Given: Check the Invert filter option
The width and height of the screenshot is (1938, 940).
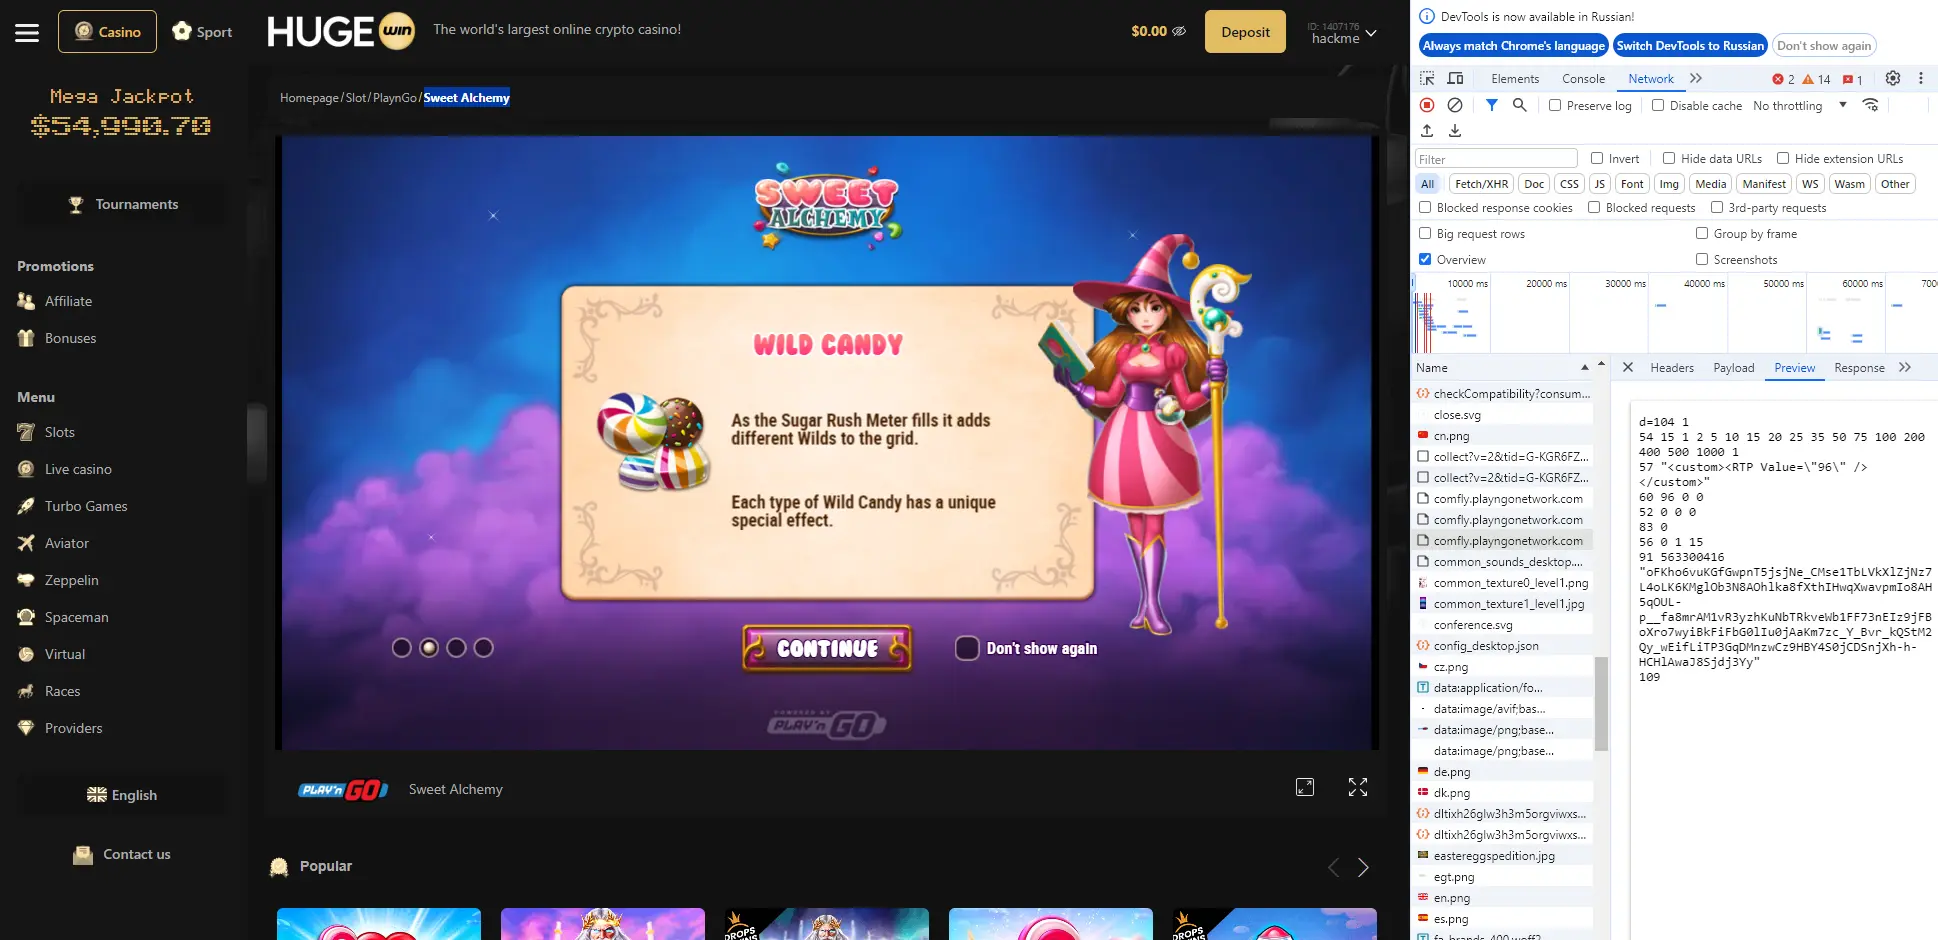Looking at the screenshot, I should coord(1597,158).
